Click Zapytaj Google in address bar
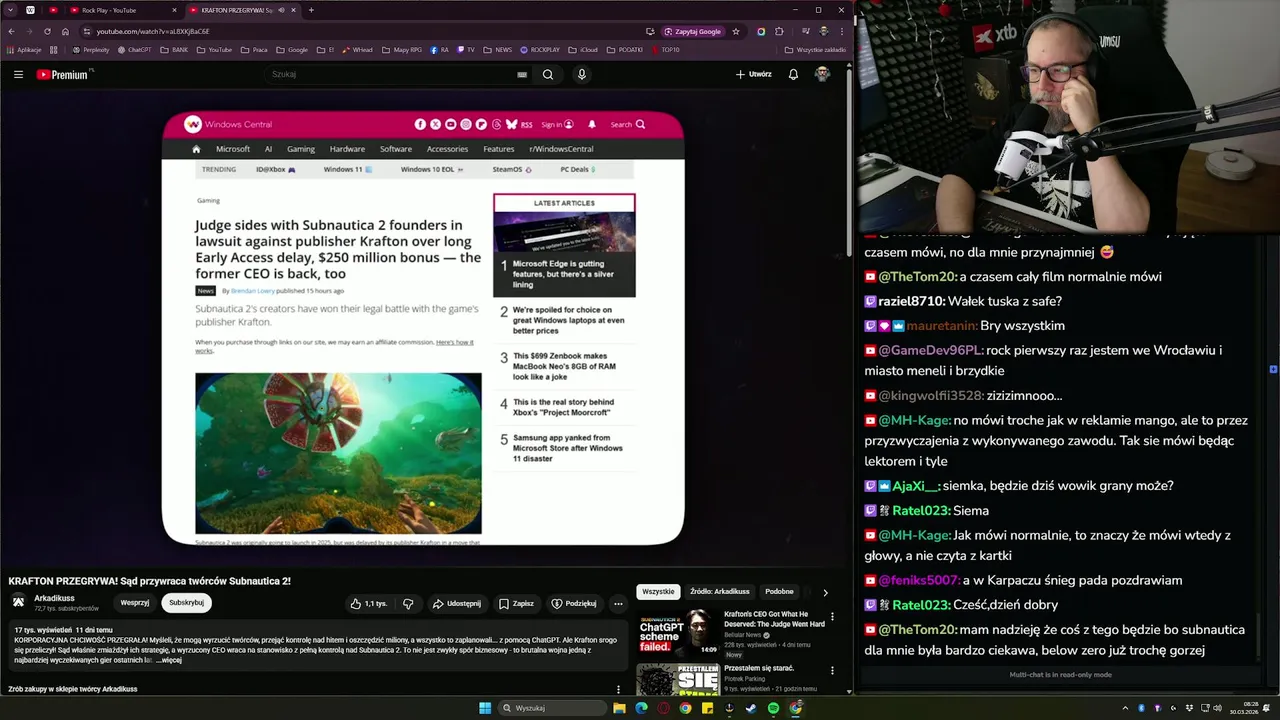Viewport: 1280px width, 720px height. (692, 31)
